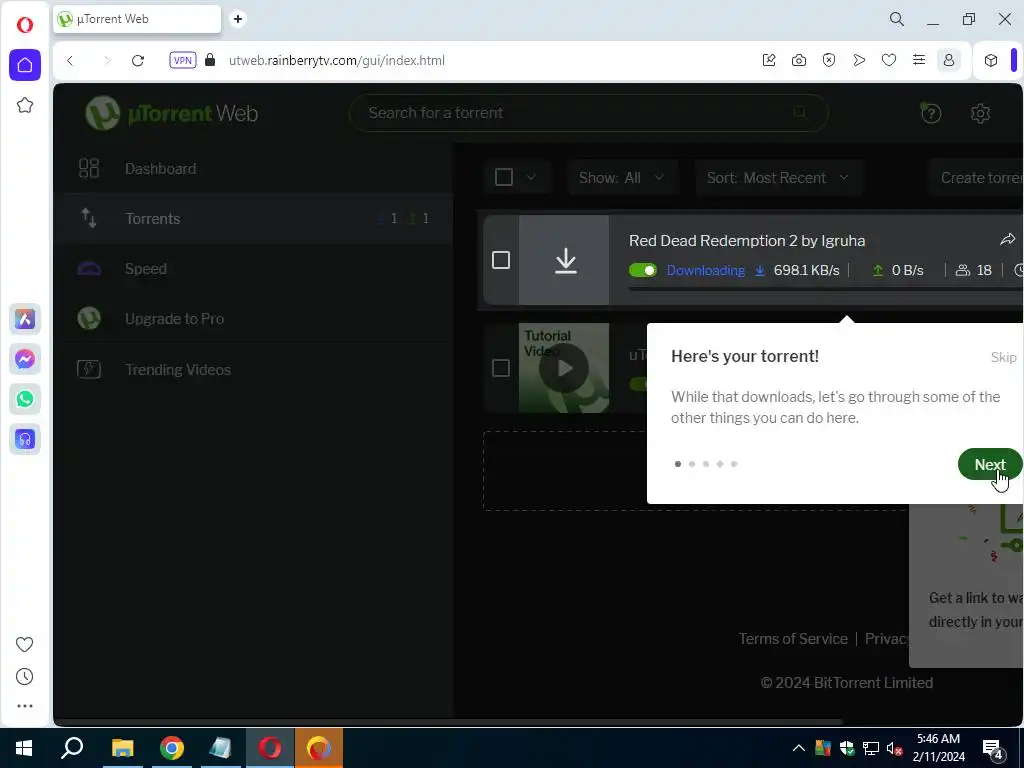Open Google Chrome from taskbar
This screenshot has height=768, width=1024.
tap(172, 748)
